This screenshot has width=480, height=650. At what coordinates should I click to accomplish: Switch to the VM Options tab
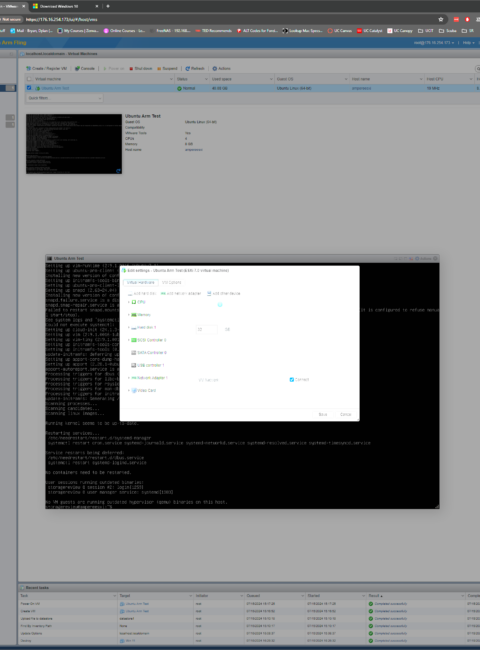pos(171,283)
